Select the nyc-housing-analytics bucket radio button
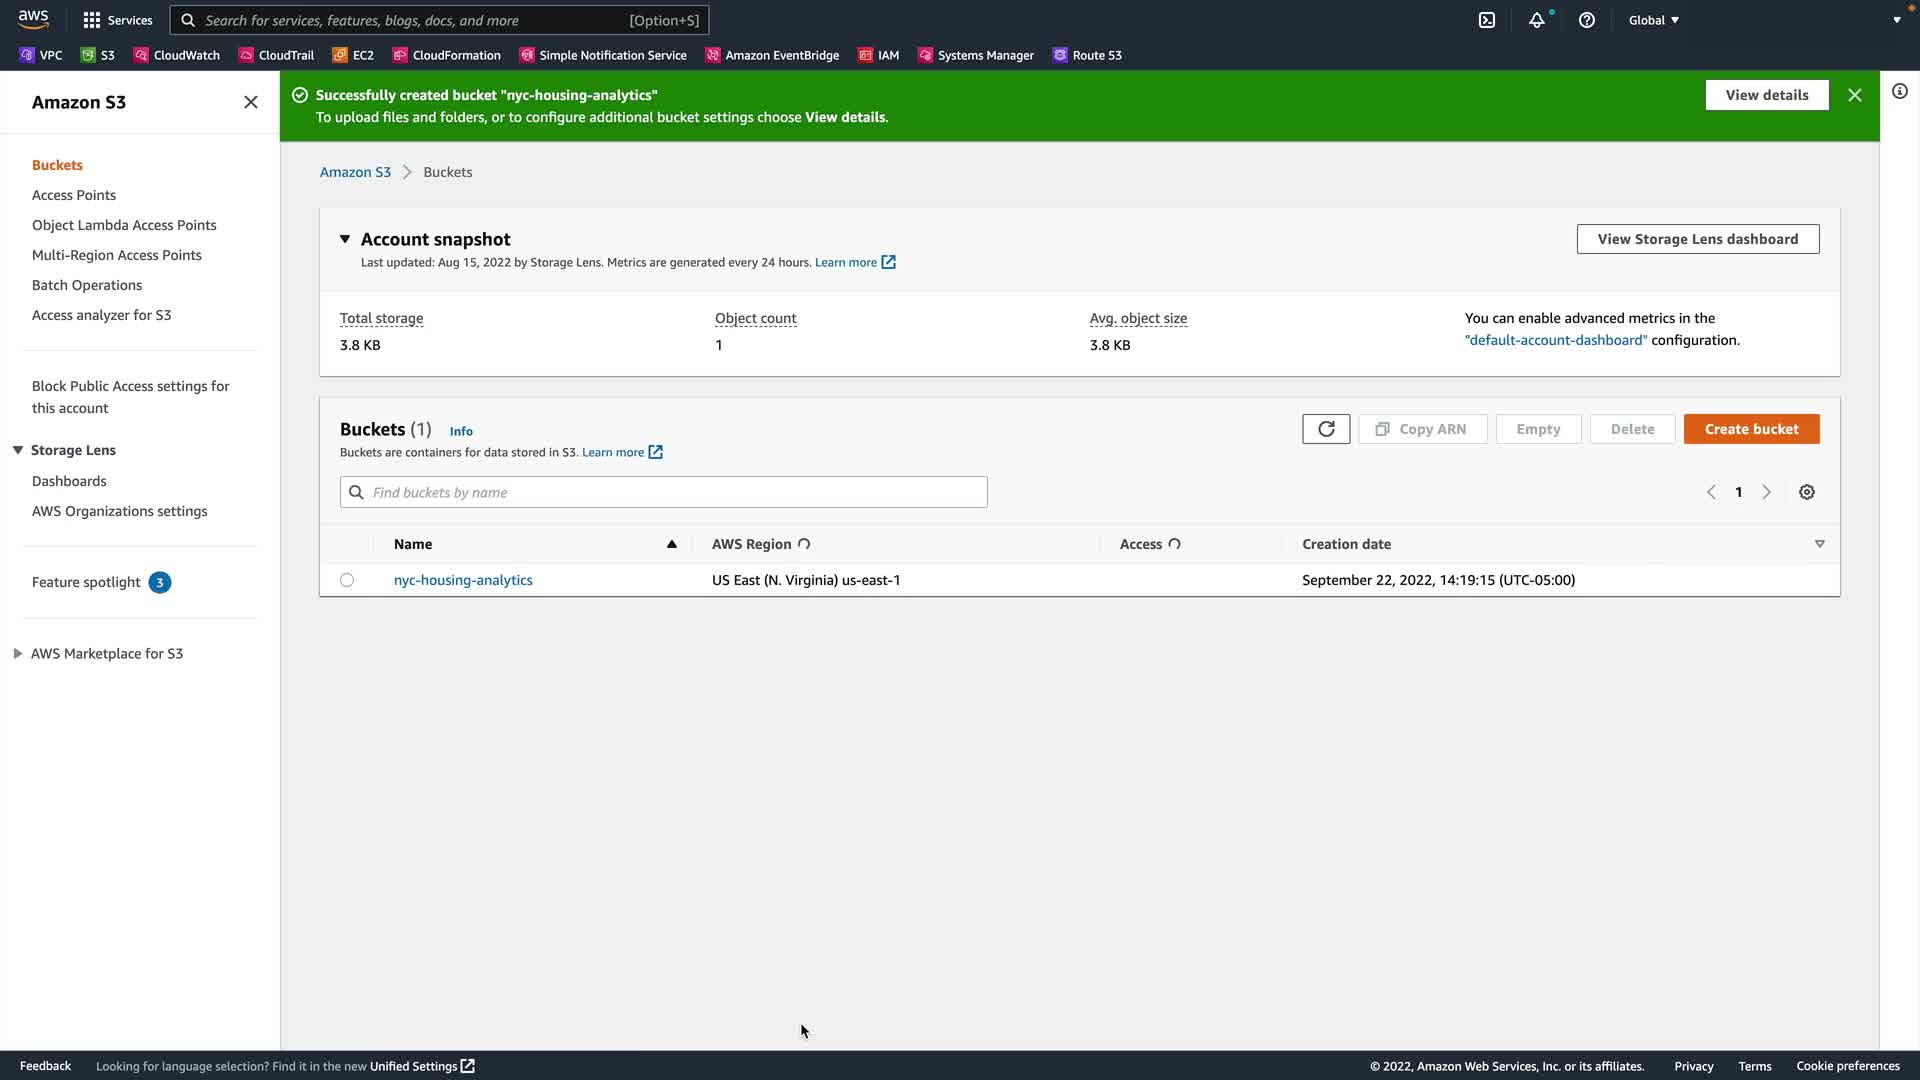 (347, 580)
